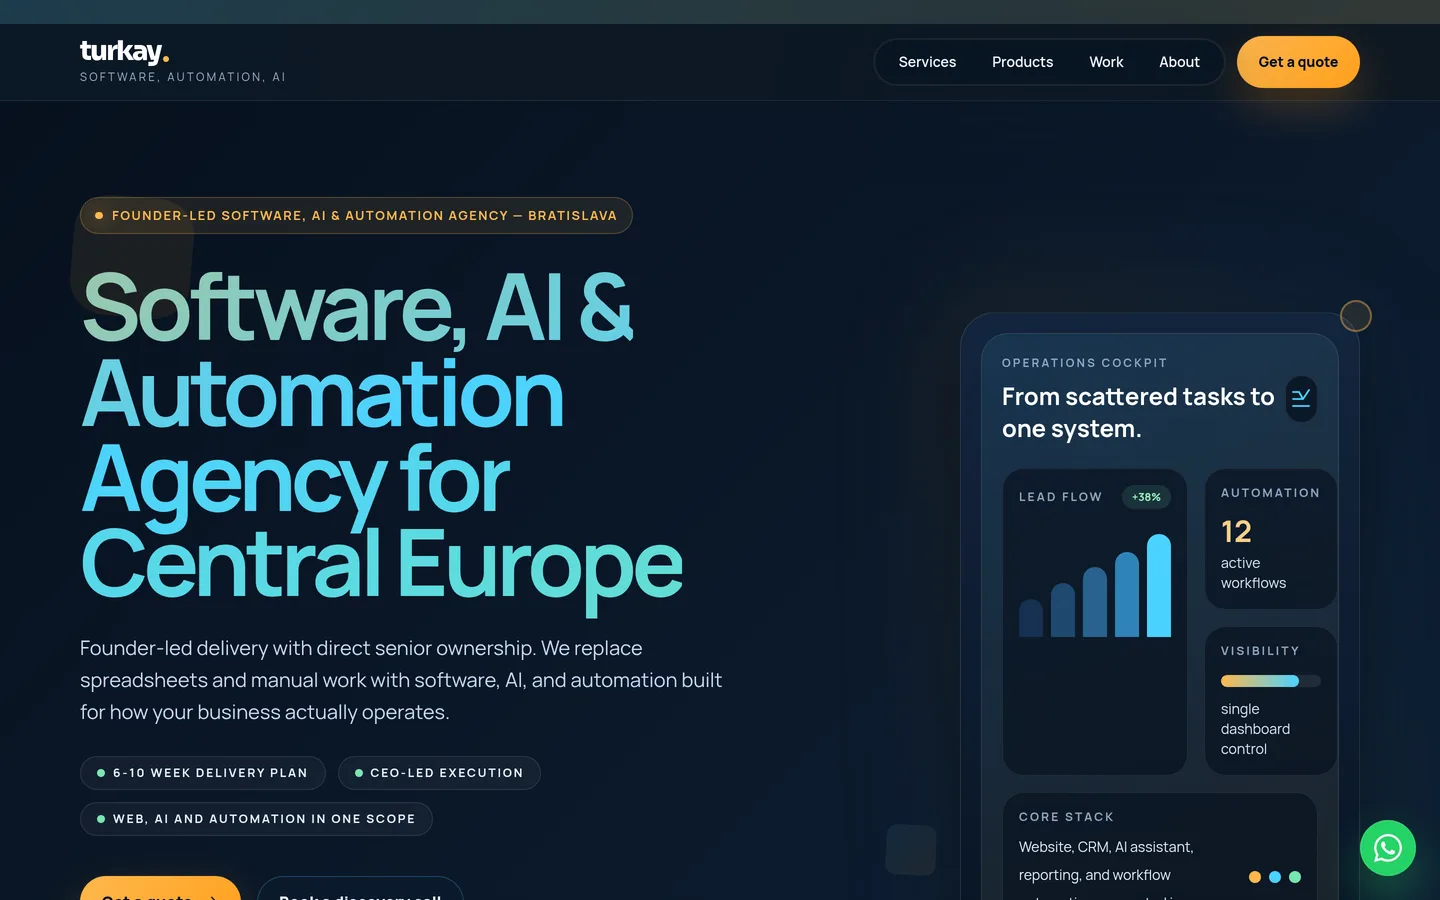Open the Products menu item
1440x900 pixels.
1022,62
